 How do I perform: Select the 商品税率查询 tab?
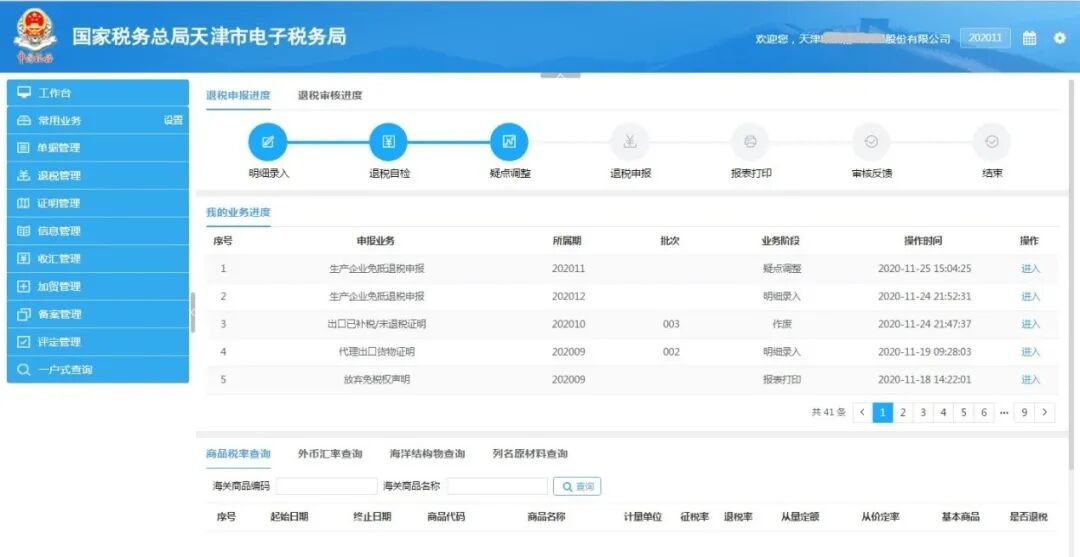[238, 454]
